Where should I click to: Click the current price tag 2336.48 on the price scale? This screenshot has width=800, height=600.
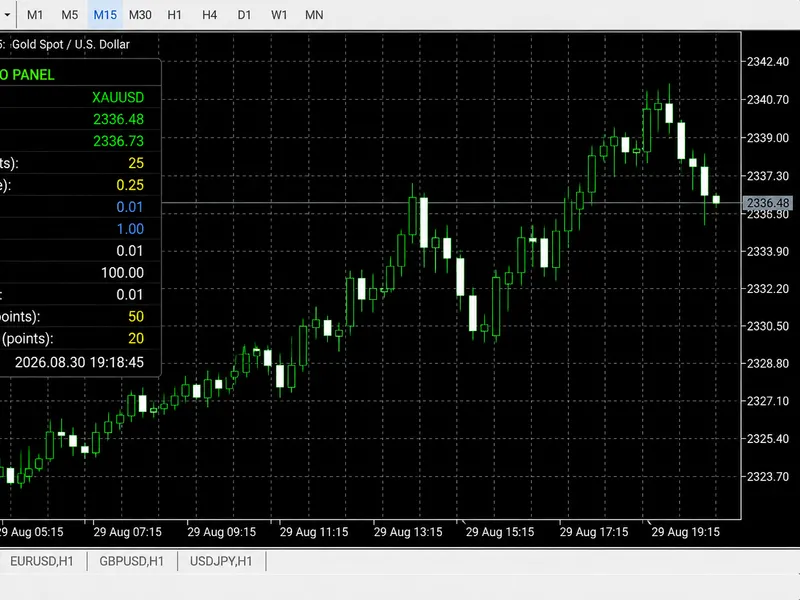(x=768, y=203)
